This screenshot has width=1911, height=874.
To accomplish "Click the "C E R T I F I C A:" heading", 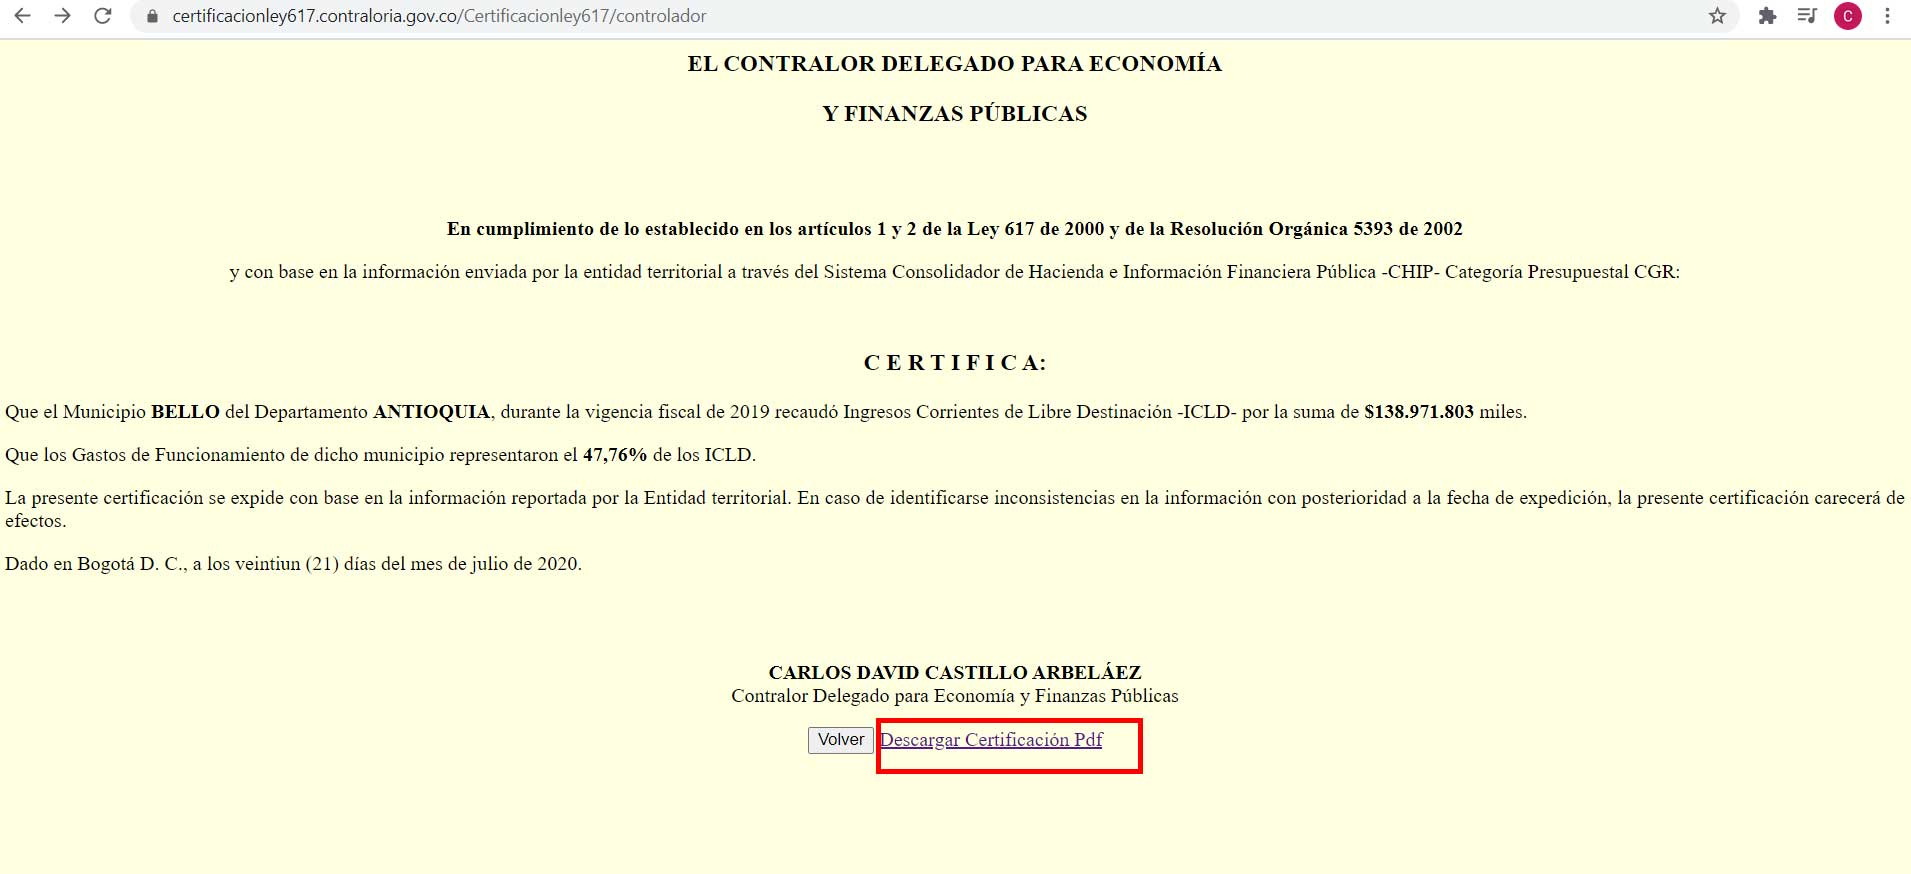I will tap(955, 363).
